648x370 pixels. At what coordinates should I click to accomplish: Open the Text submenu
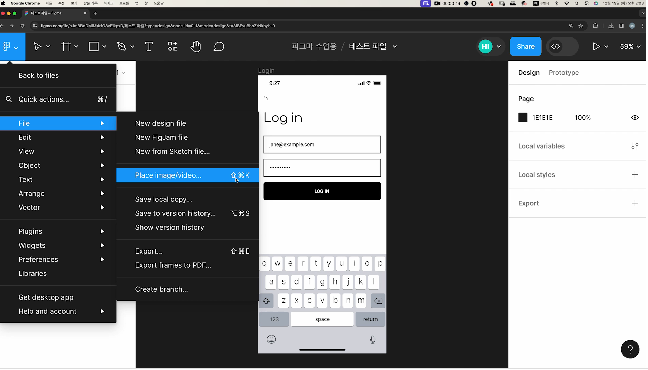point(58,179)
